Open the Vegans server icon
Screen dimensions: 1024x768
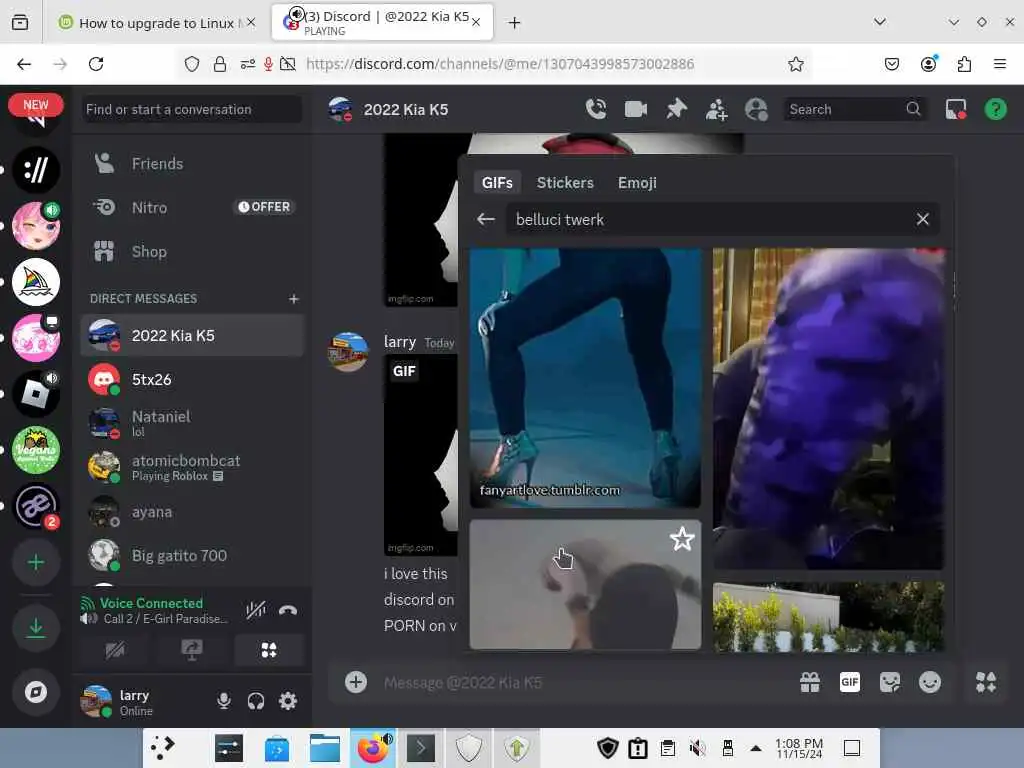click(36, 450)
